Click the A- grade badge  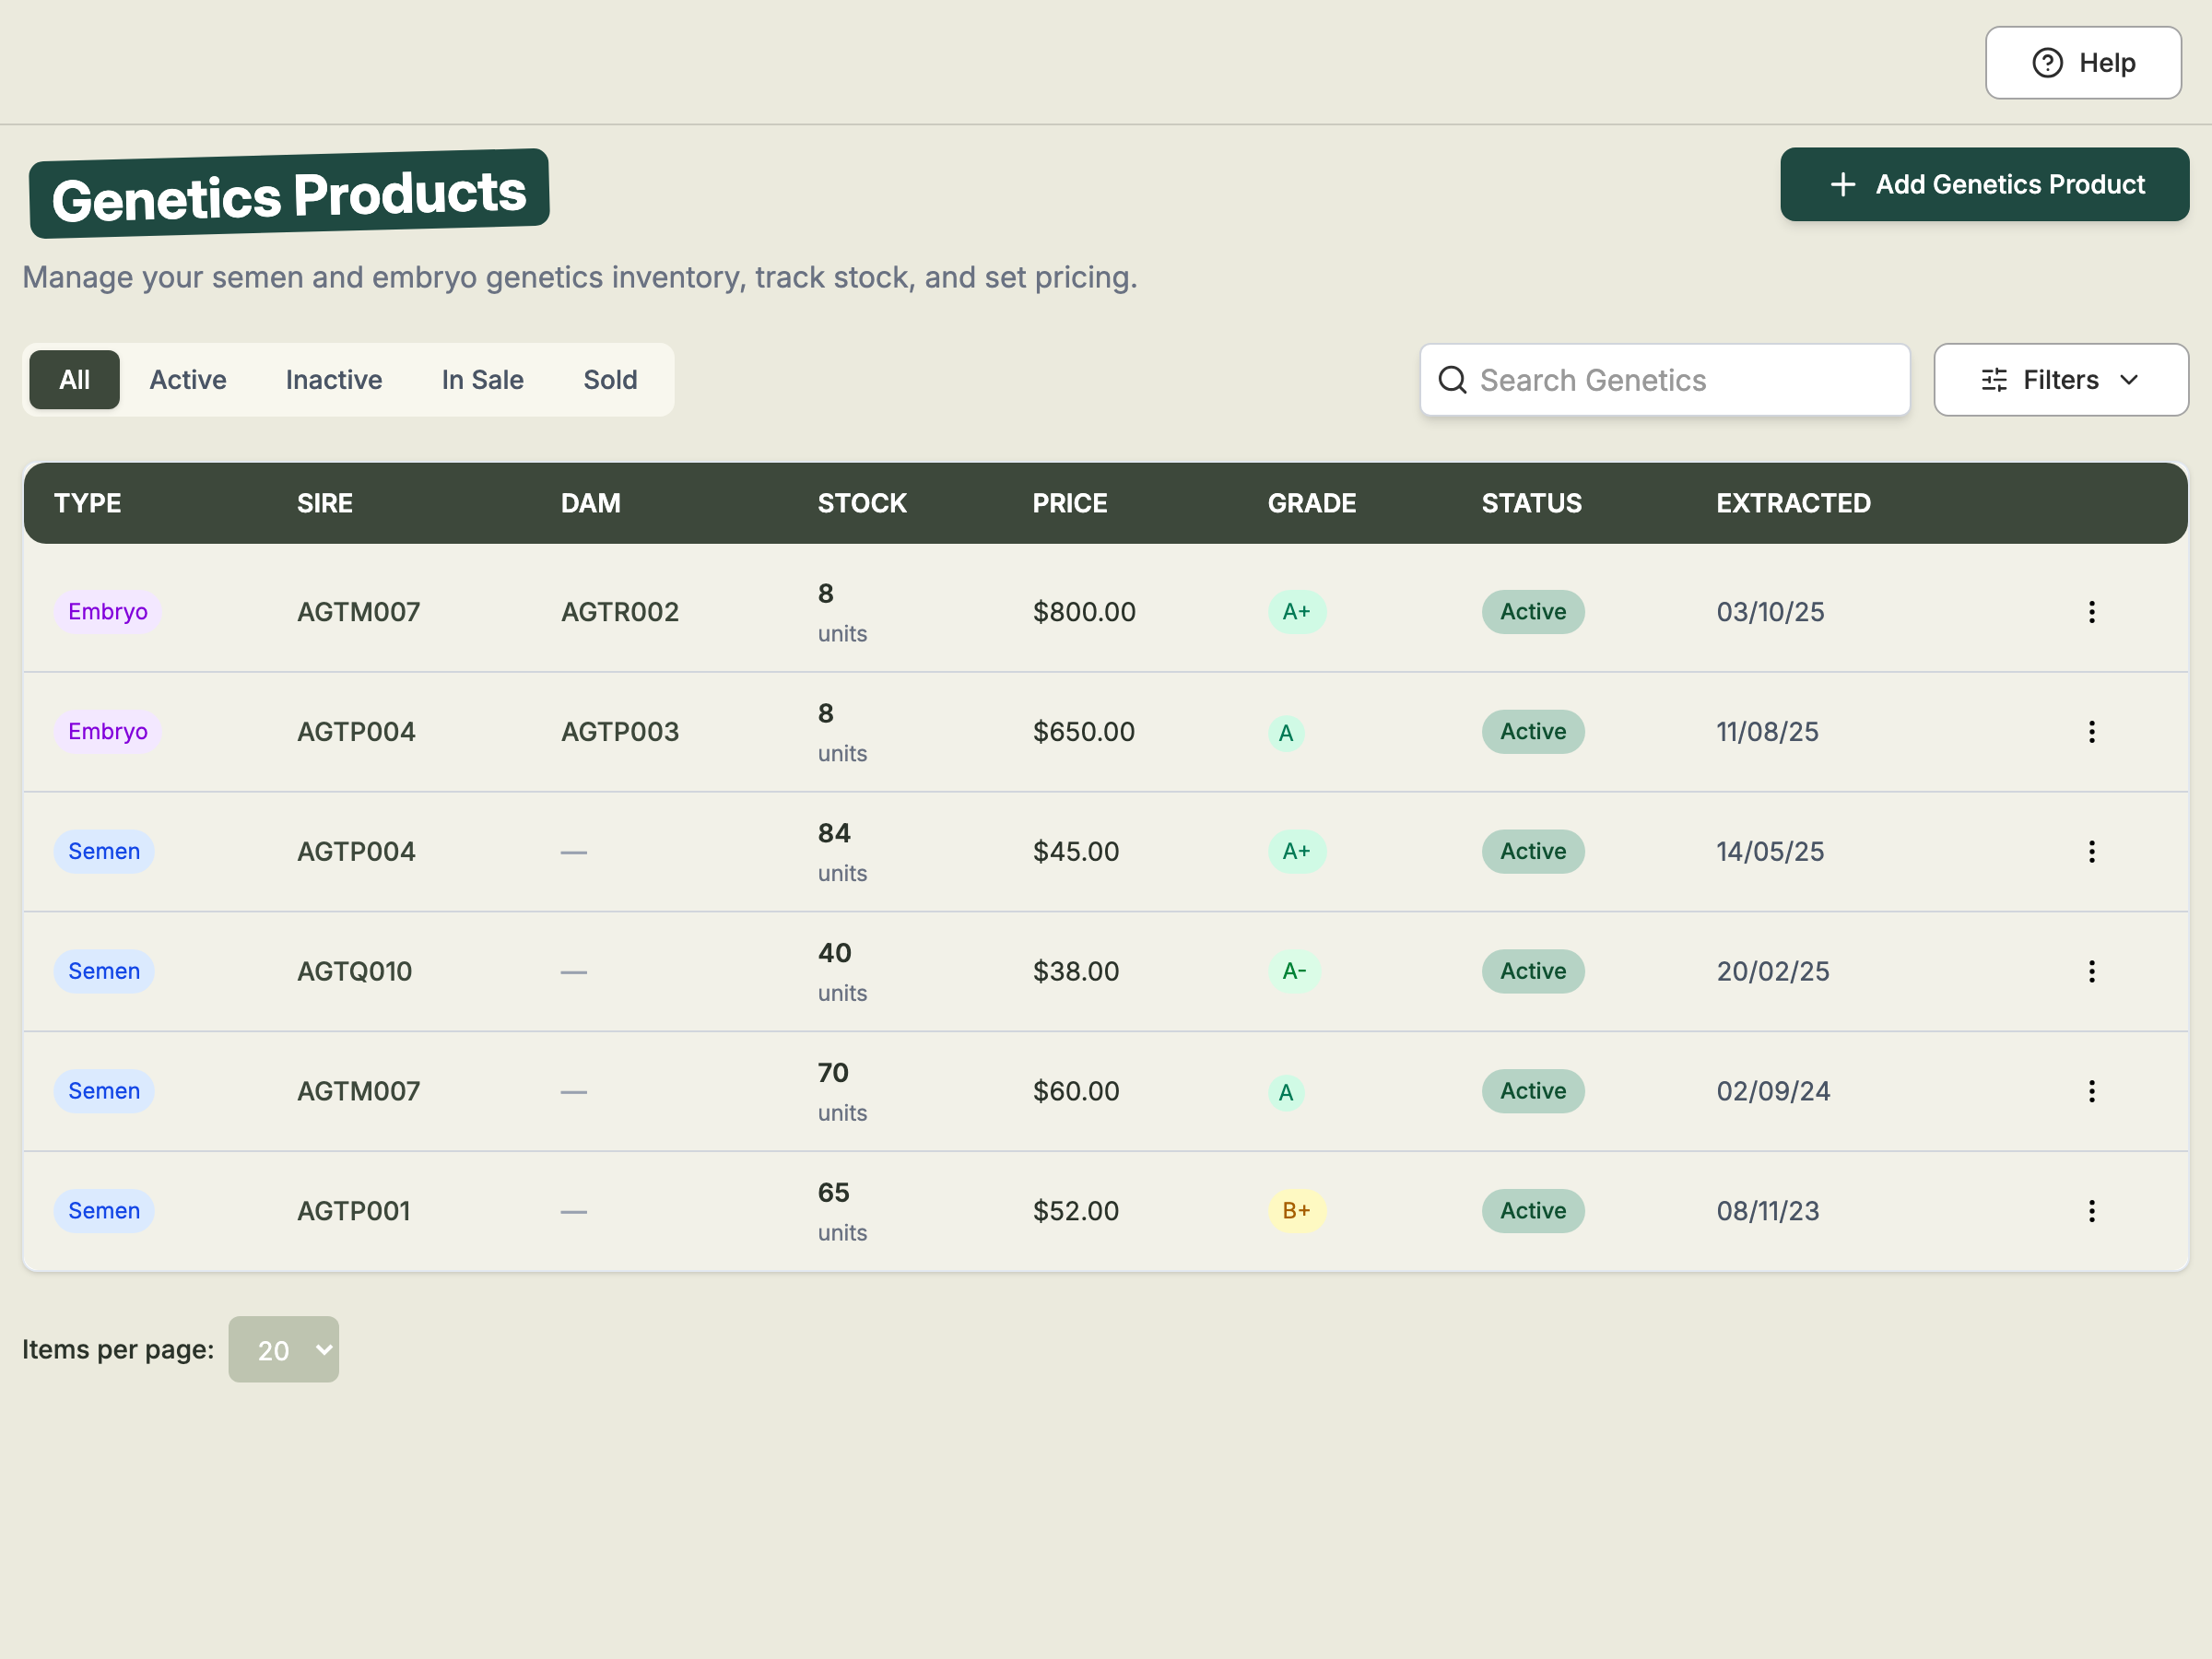pyautogui.click(x=1294, y=971)
